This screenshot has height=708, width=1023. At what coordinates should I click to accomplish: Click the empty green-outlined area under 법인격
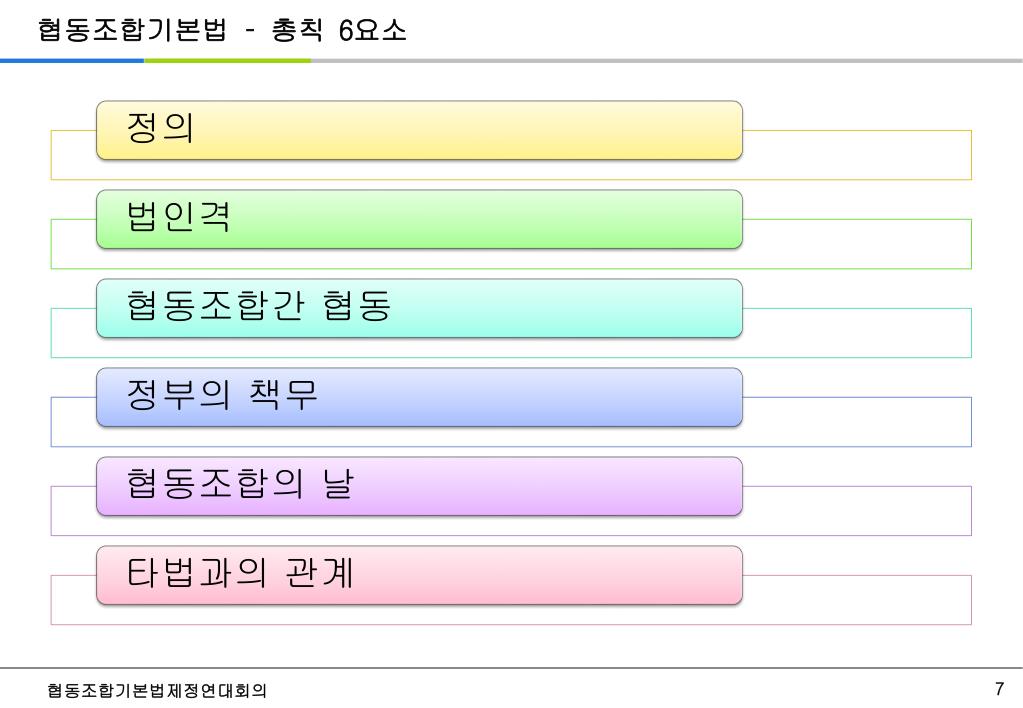point(511,259)
